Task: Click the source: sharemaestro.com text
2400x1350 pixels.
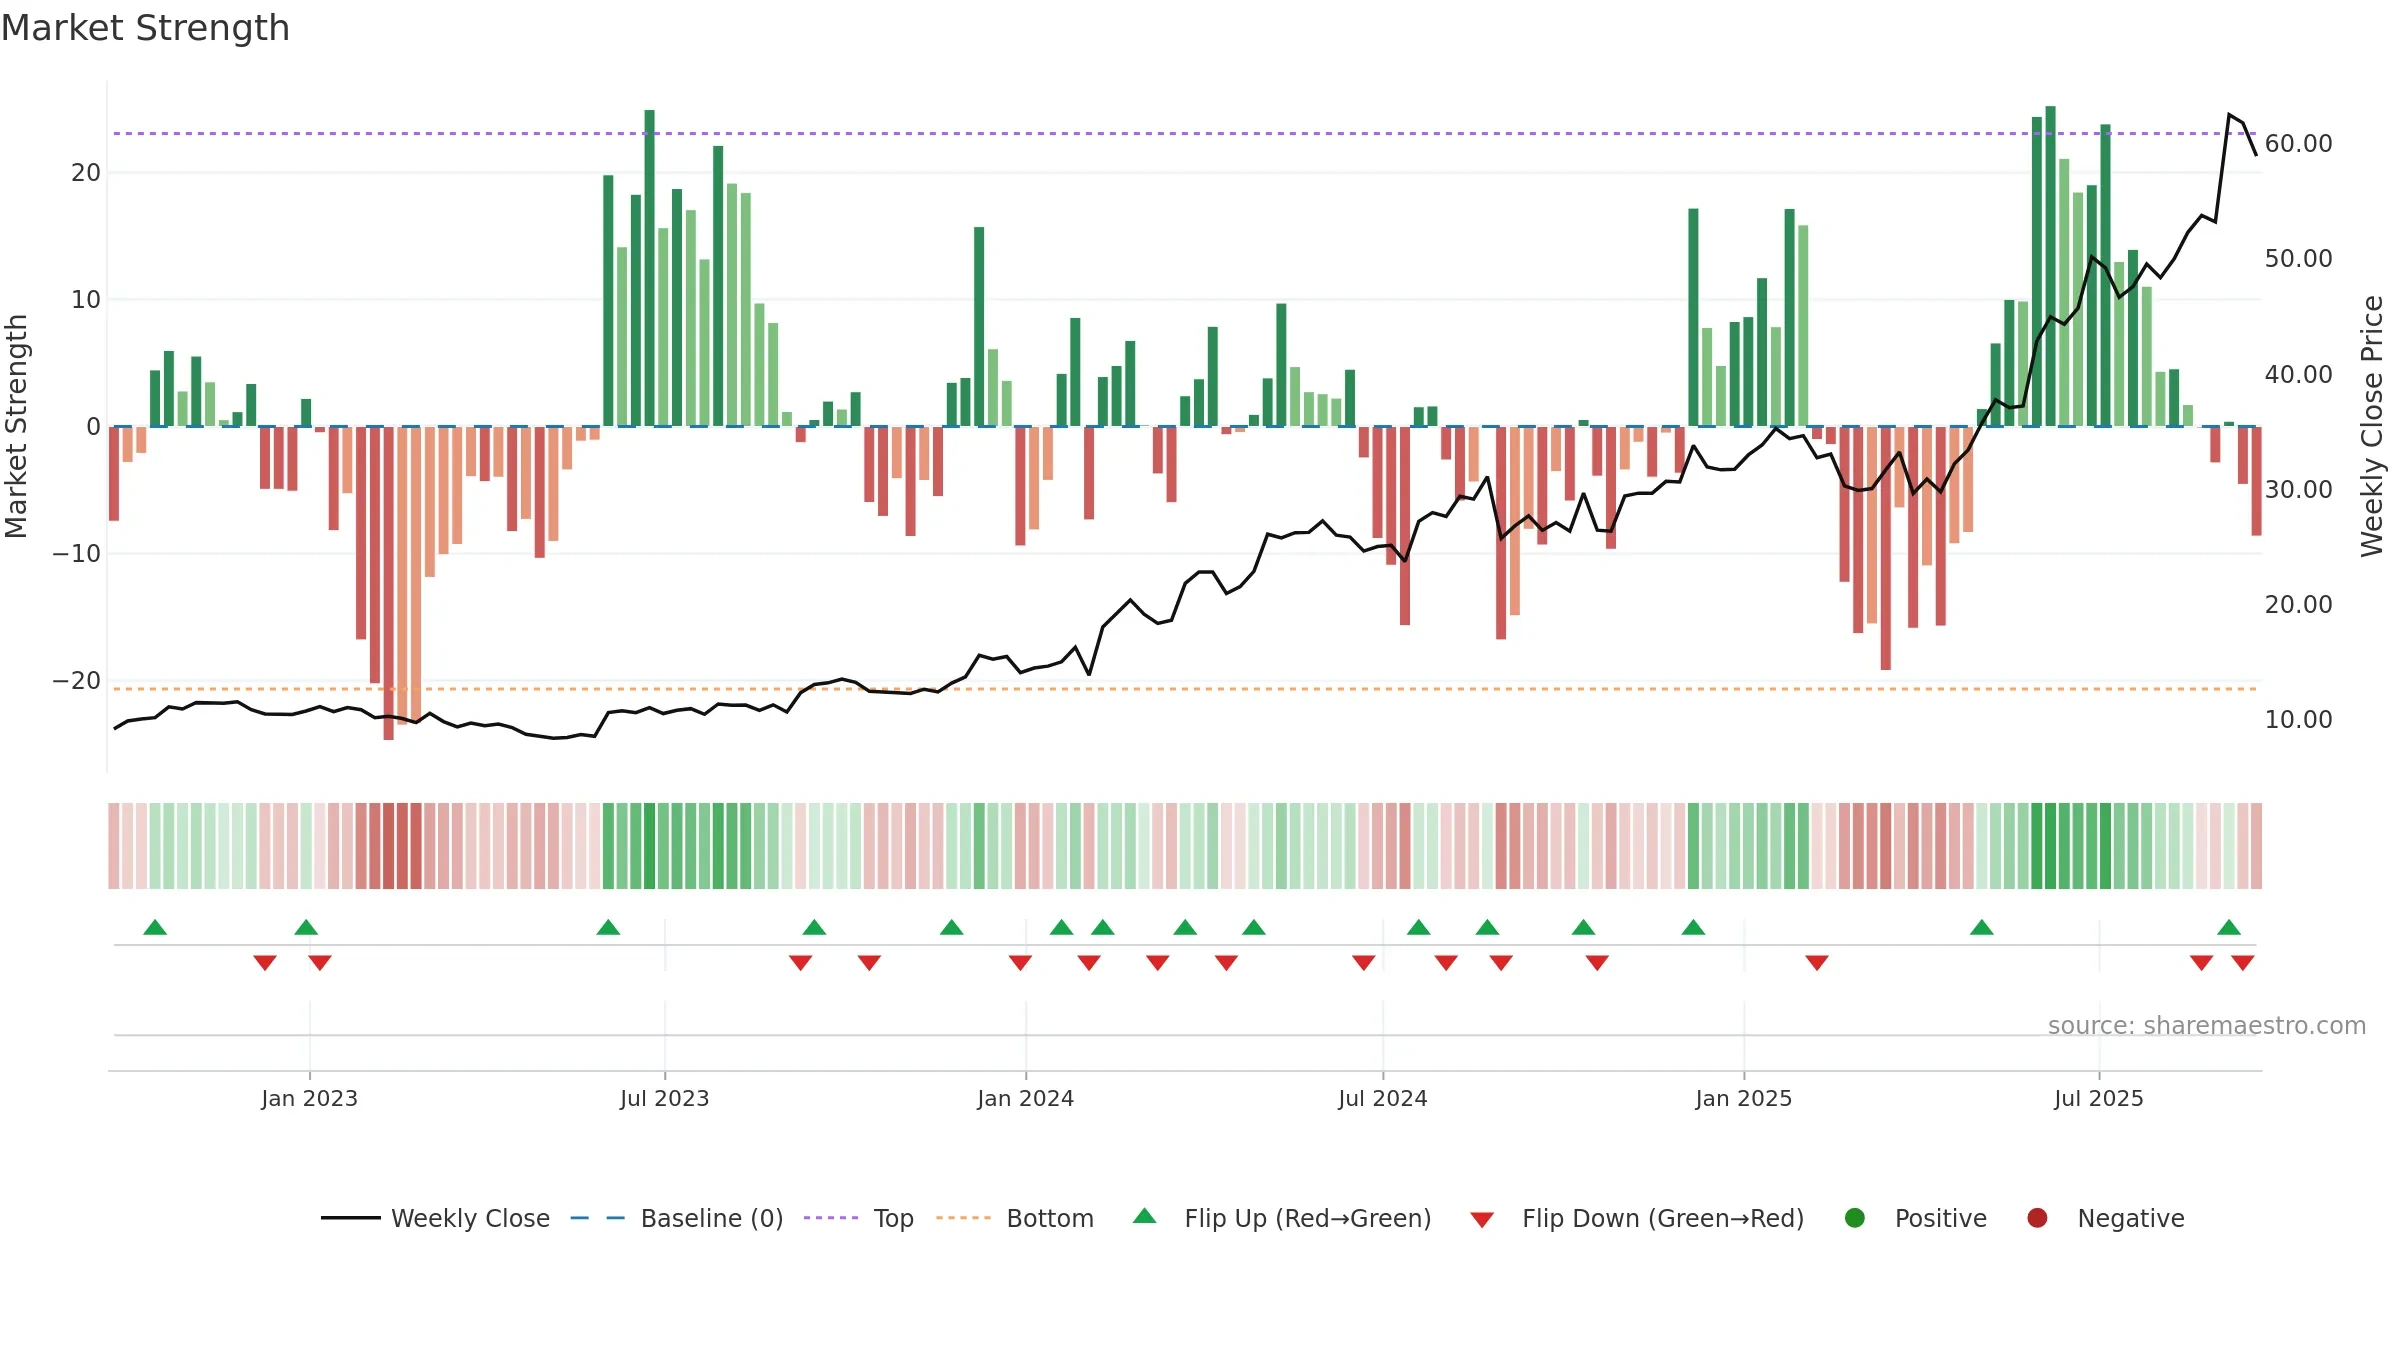Action: [2207, 1026]
